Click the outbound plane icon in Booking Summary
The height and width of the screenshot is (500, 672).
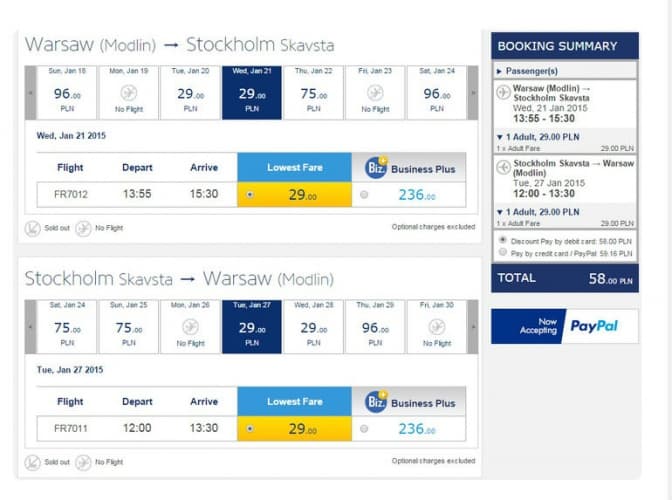click(504, 91)
